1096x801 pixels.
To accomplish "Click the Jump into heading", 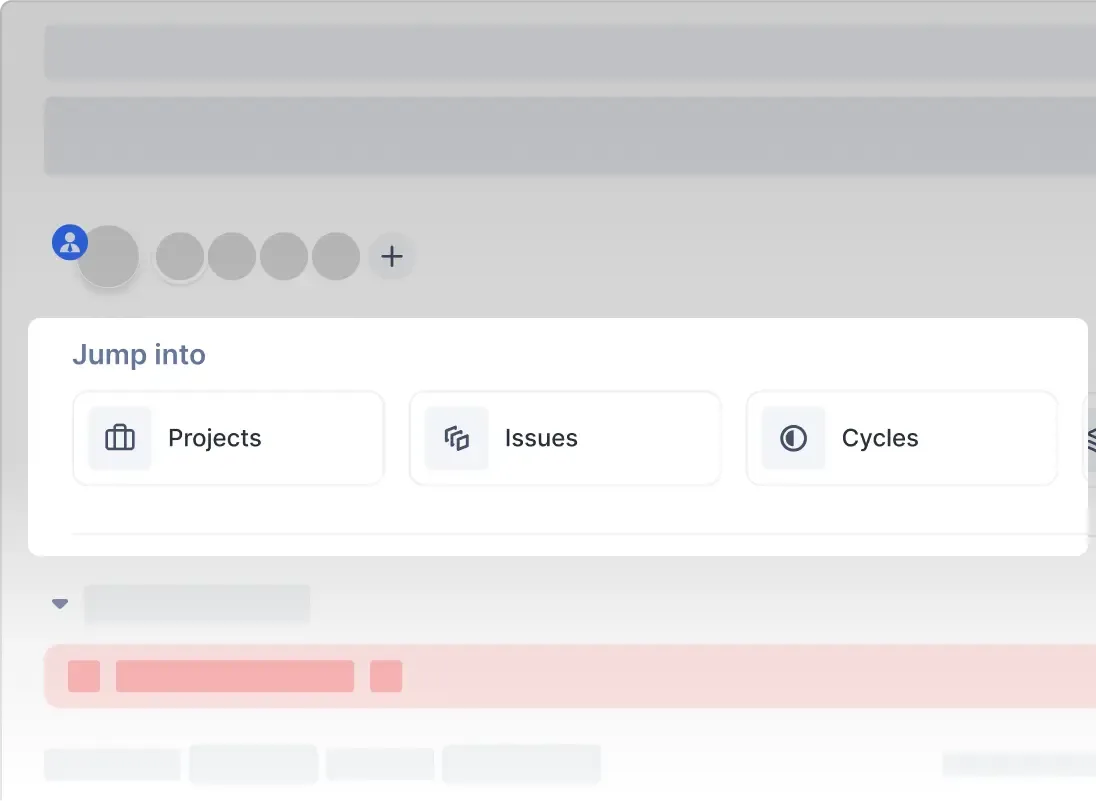I will (139, 355).
